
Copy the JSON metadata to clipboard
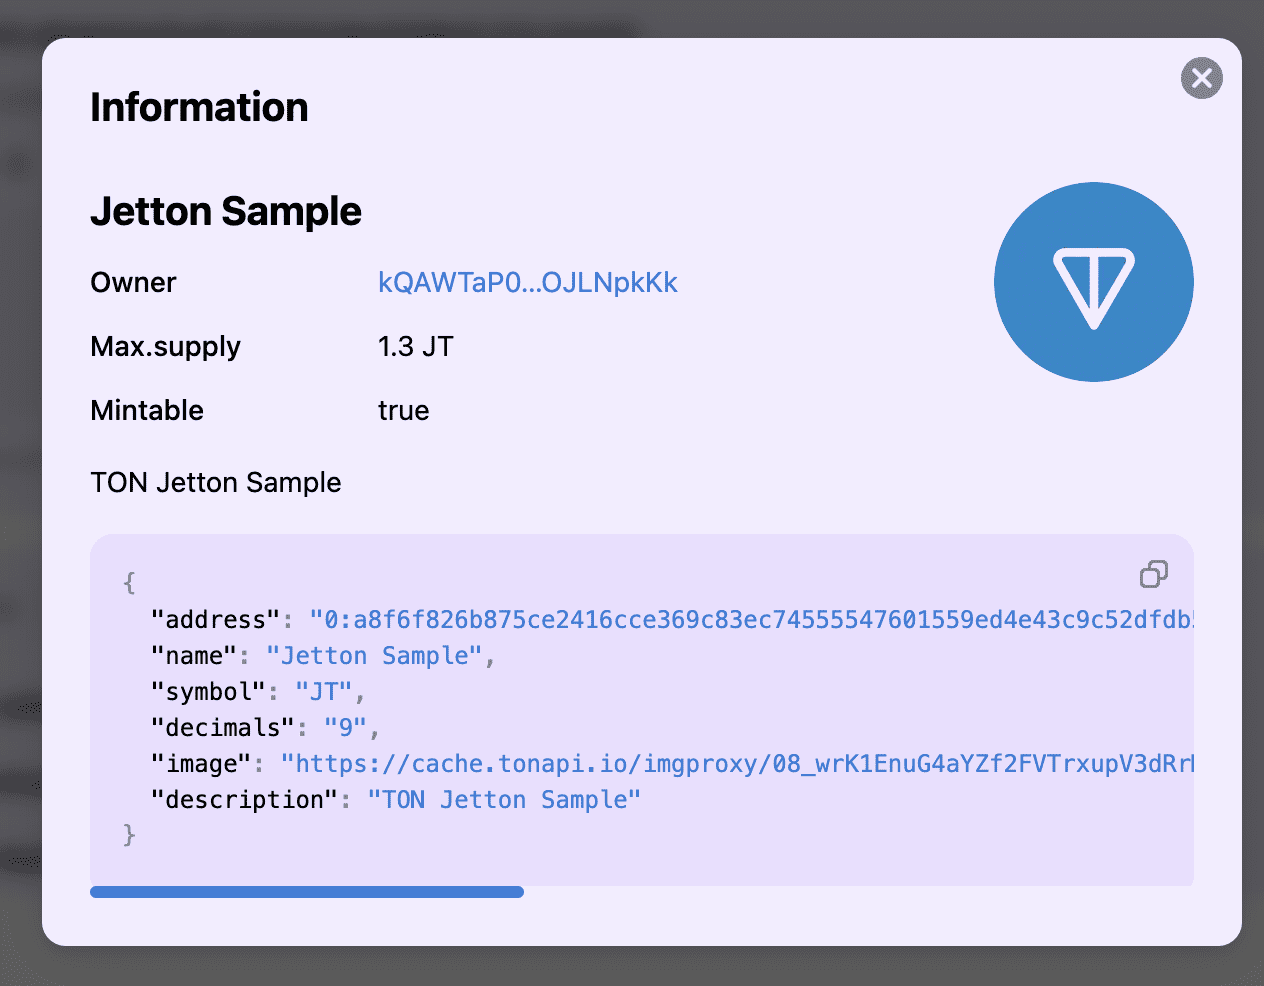pos(1153,574)
